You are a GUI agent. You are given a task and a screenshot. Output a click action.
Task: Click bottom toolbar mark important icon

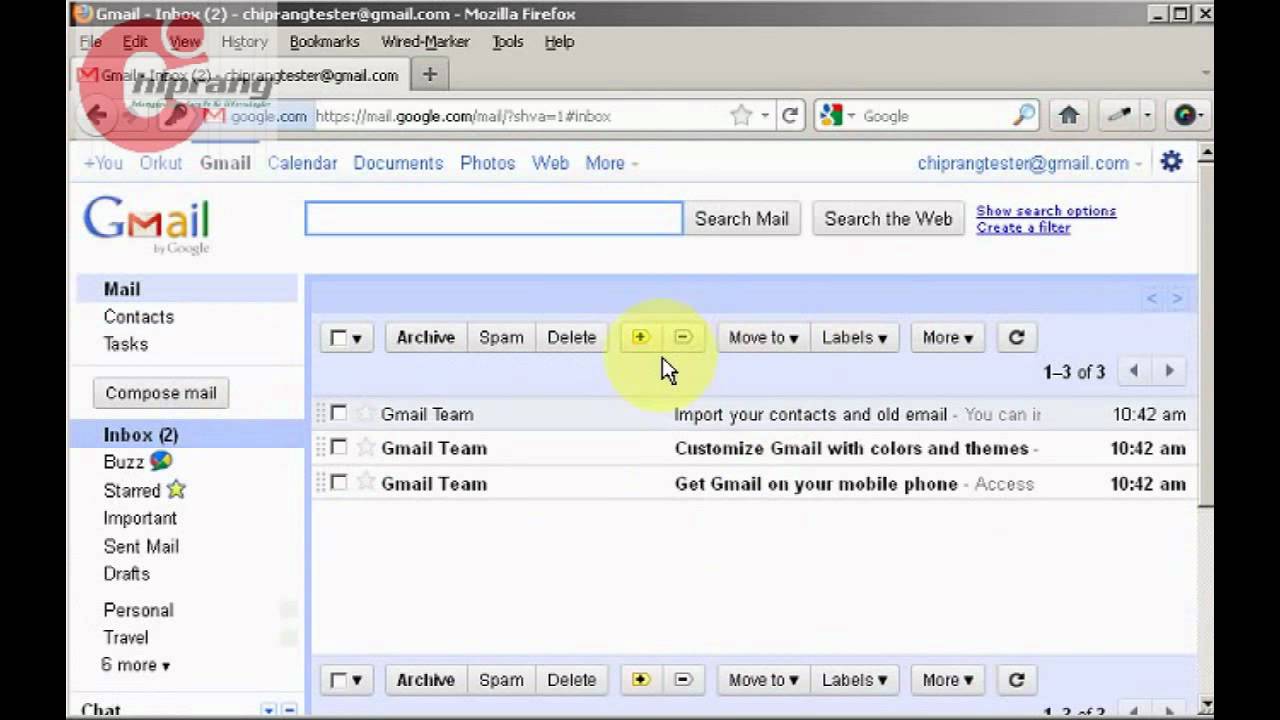[641, 680]
